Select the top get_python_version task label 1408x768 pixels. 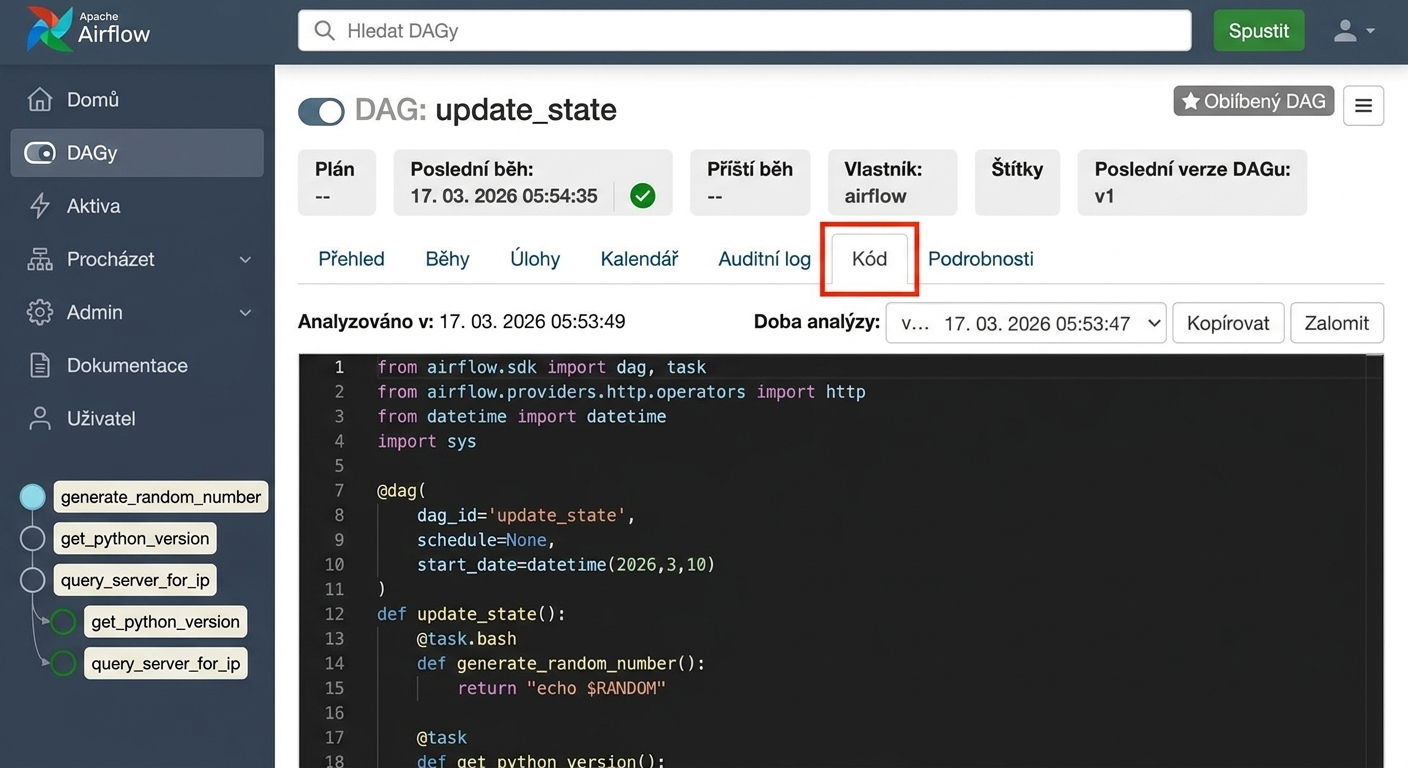(135, 539)
